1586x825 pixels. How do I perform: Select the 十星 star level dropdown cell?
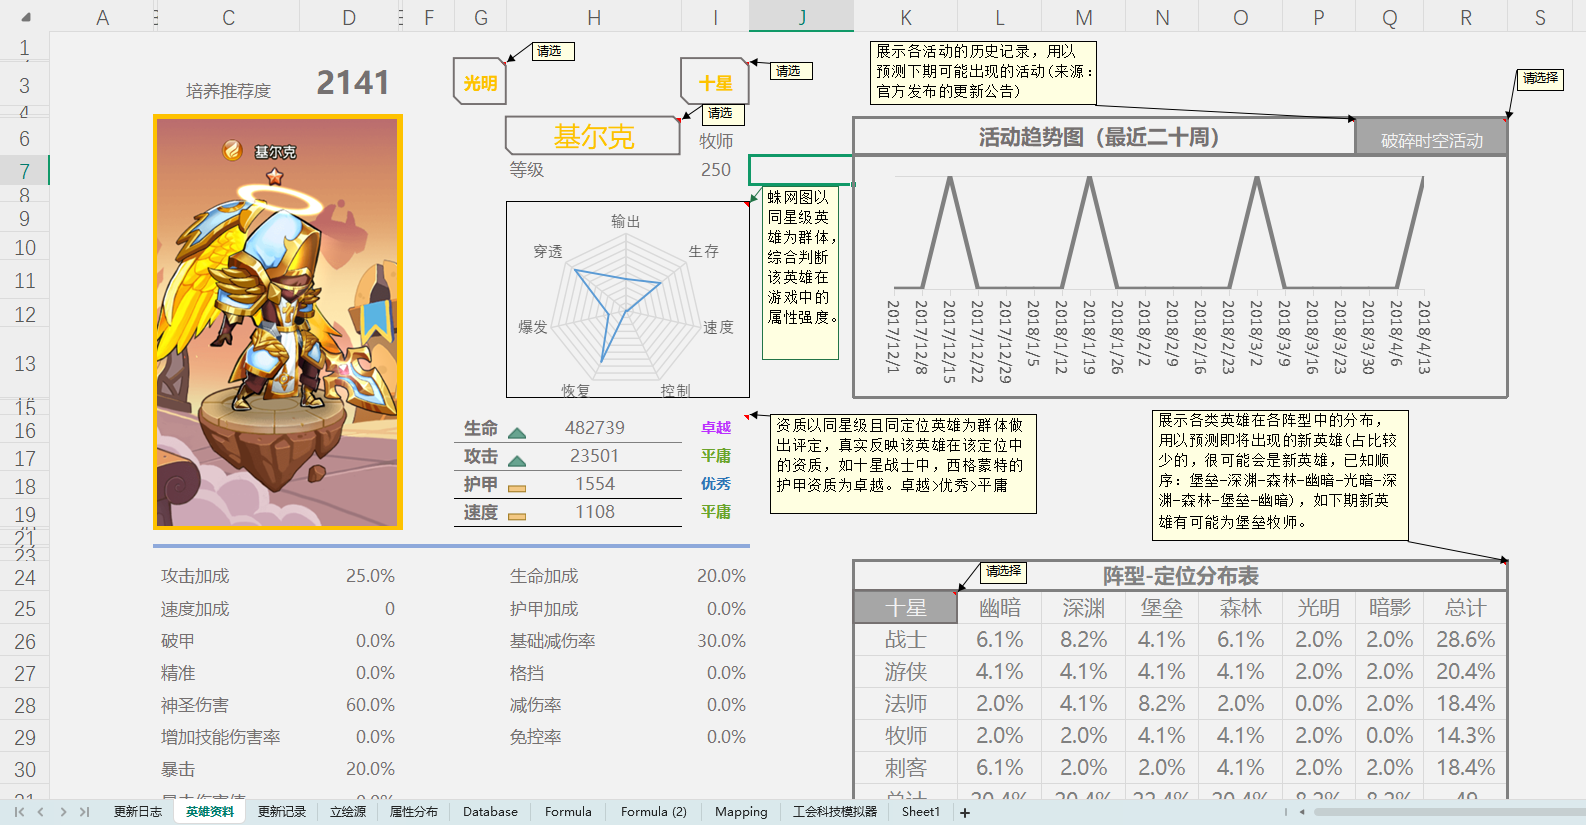click(x=715, y=83)
